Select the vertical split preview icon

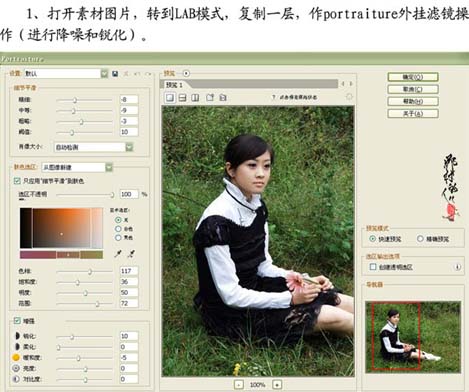195,98
